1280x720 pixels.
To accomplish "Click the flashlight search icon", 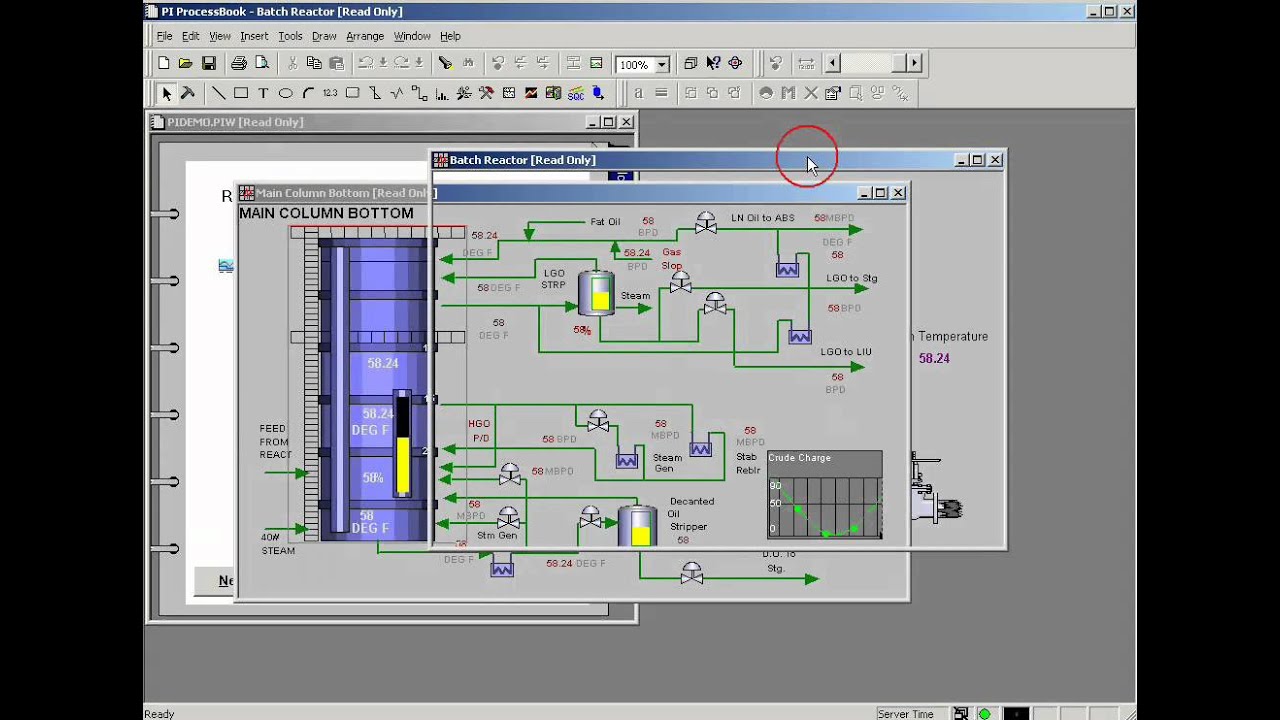I will pyautogui.click(x=445, y=63).
